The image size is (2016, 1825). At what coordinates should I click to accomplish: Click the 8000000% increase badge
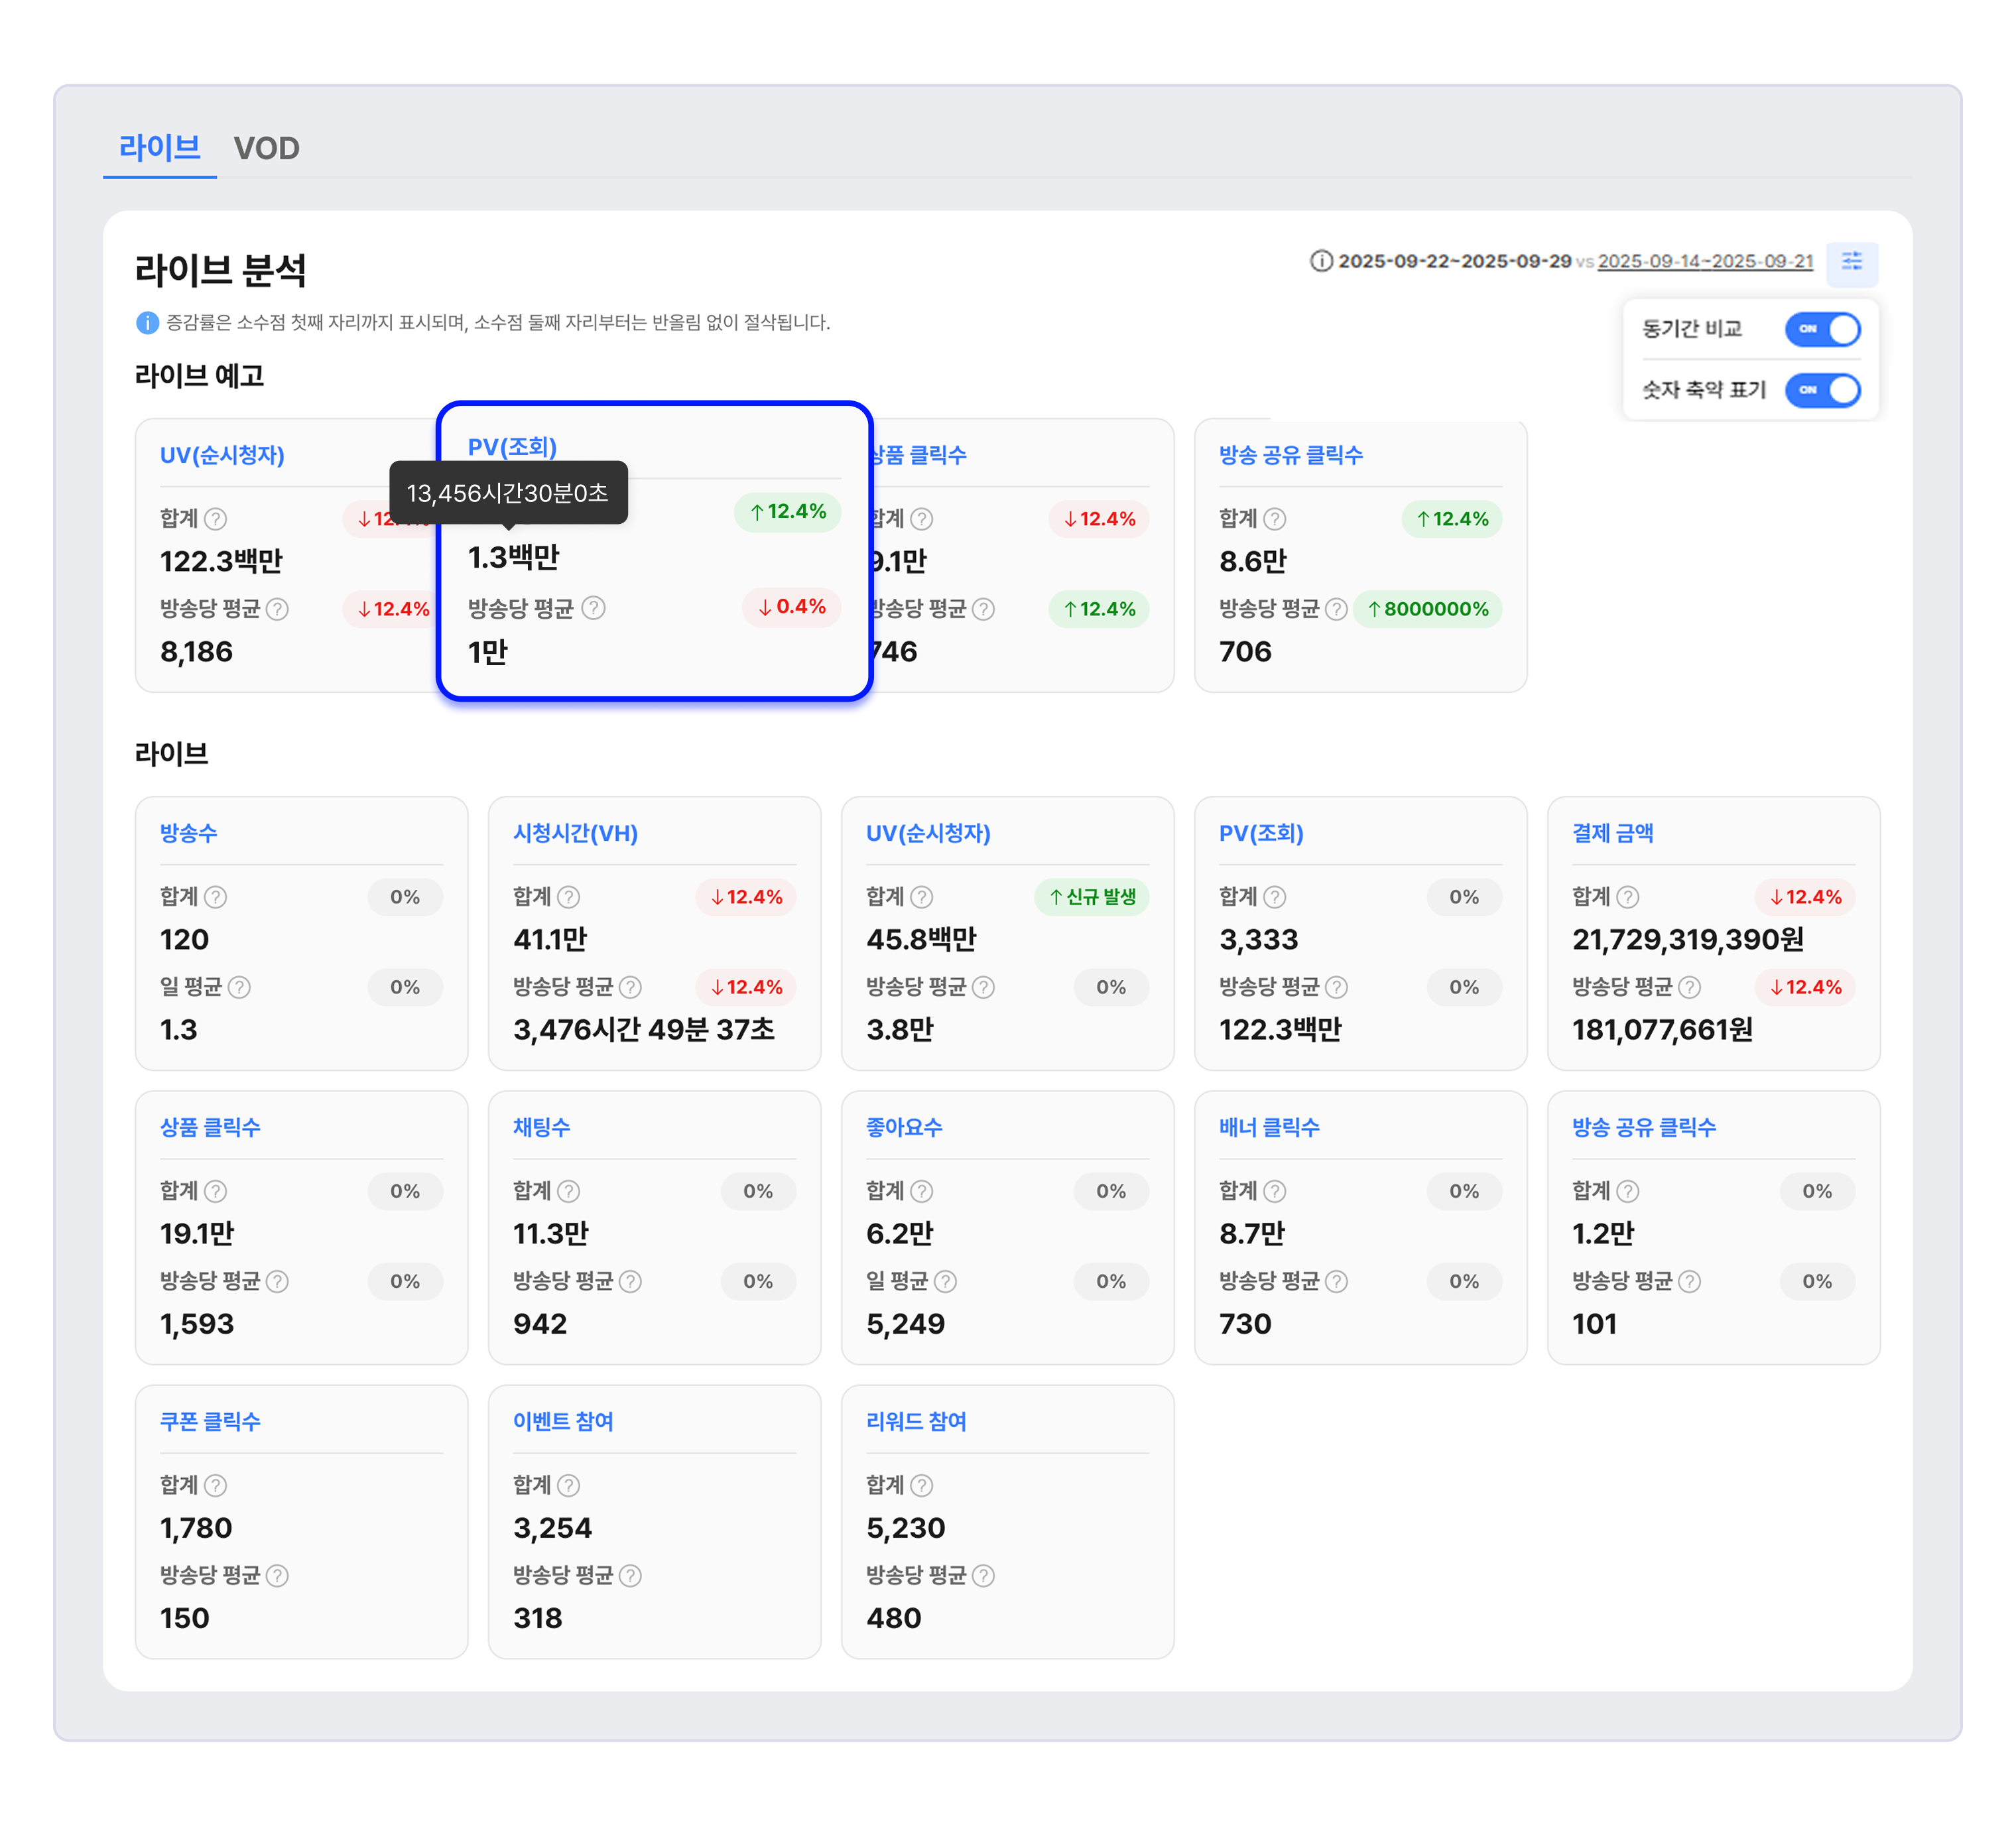(1427, 609)
